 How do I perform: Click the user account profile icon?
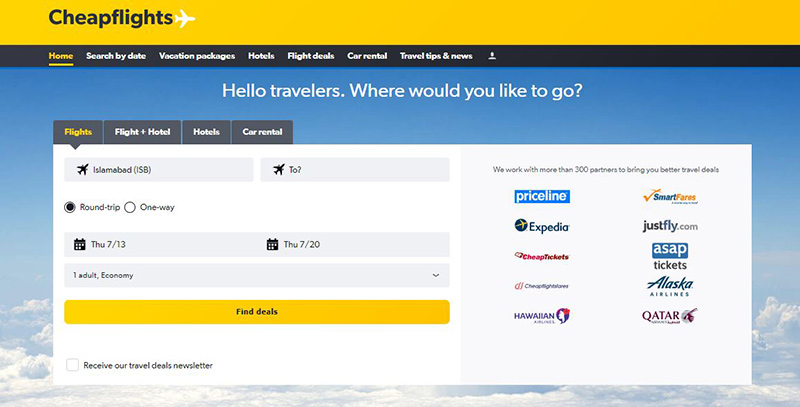(x=492, y=56)
